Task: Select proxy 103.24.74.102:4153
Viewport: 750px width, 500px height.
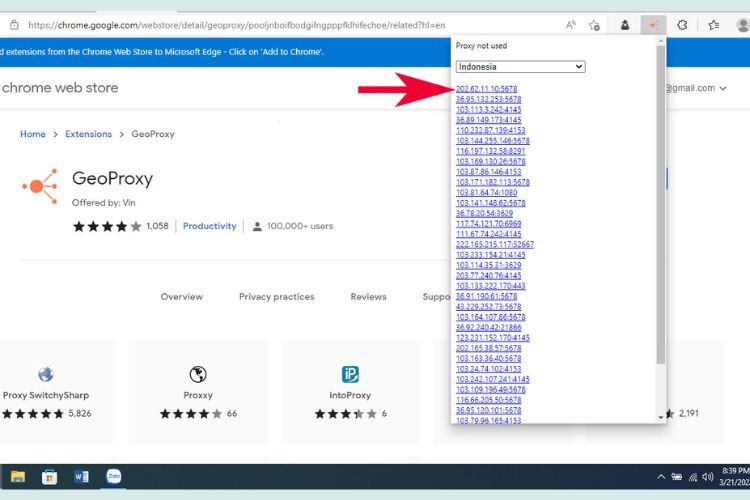Action: pyautogui.click(x=488, y=369)
